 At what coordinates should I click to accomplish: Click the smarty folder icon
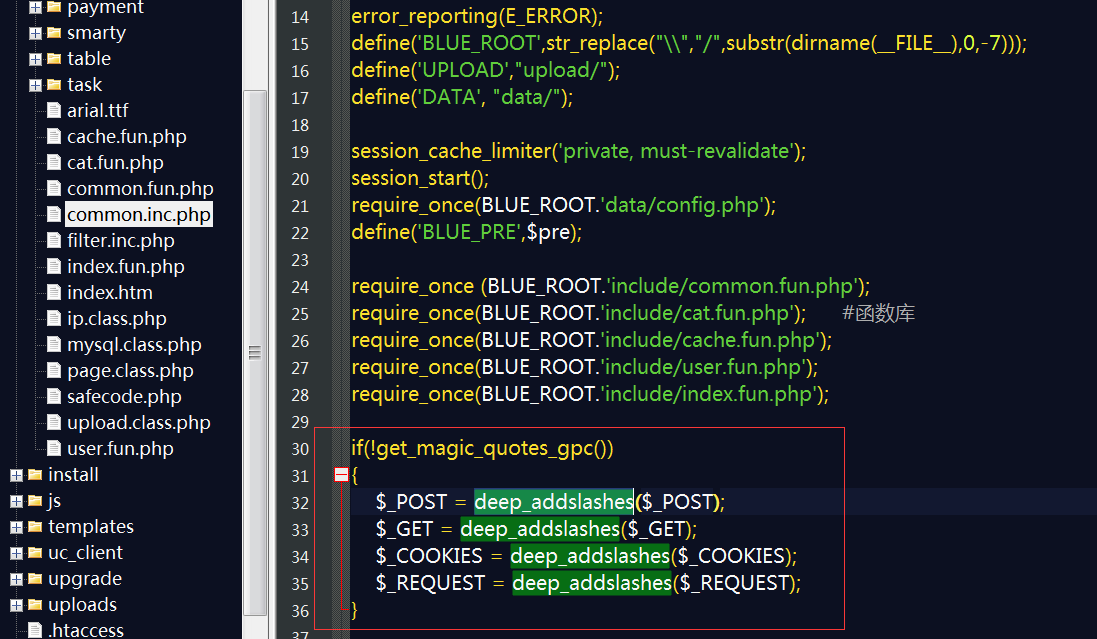click(54, 33)
